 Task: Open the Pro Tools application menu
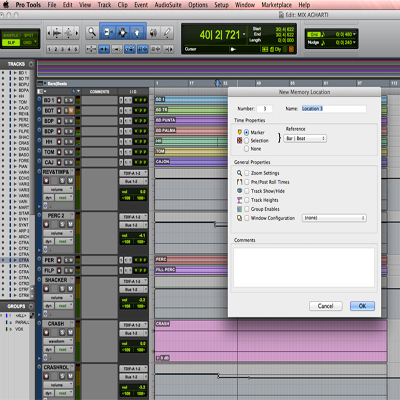[x=28, y=5]
